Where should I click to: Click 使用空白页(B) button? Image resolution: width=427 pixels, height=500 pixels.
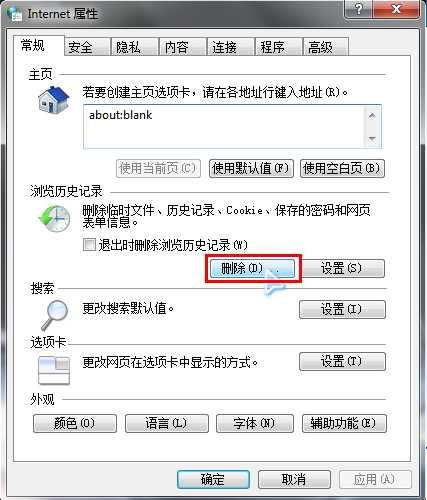[x=342, y=168]
